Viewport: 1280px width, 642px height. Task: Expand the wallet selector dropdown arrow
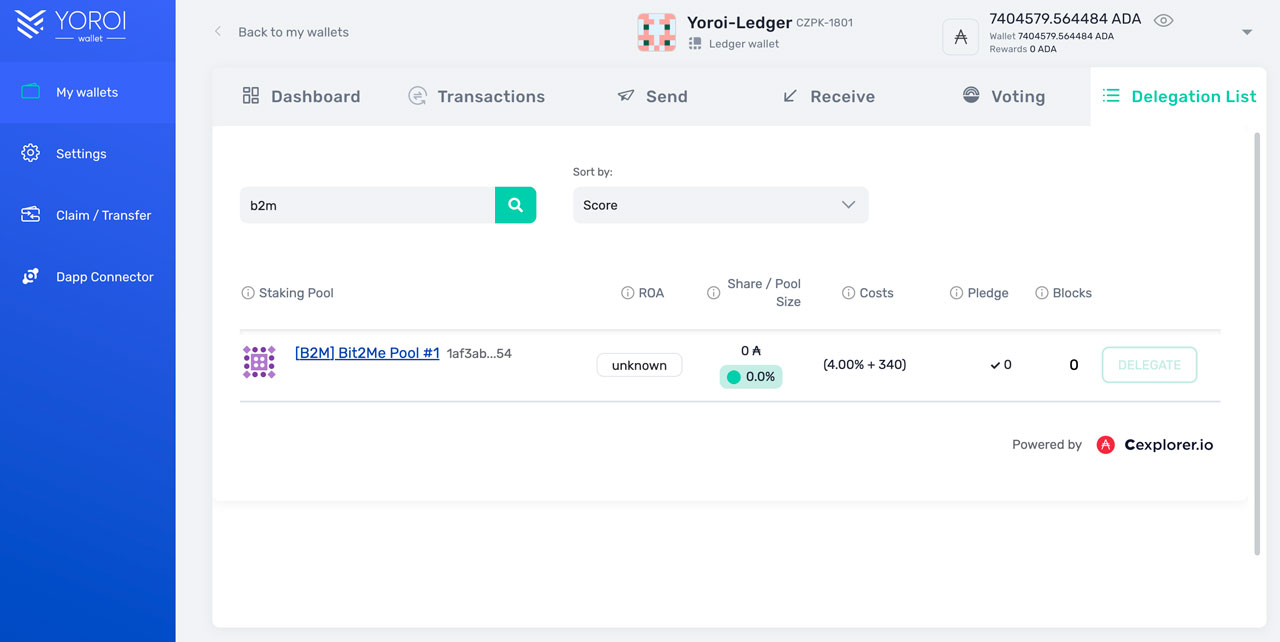tap(1247, 33)
